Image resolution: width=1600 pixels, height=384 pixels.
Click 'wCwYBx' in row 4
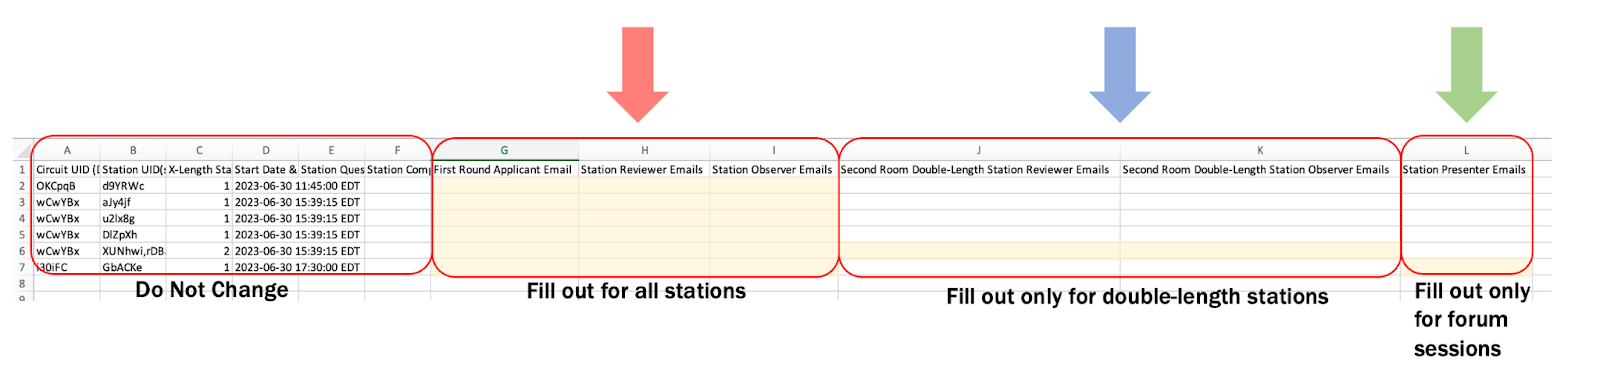(x=67, y=218)
